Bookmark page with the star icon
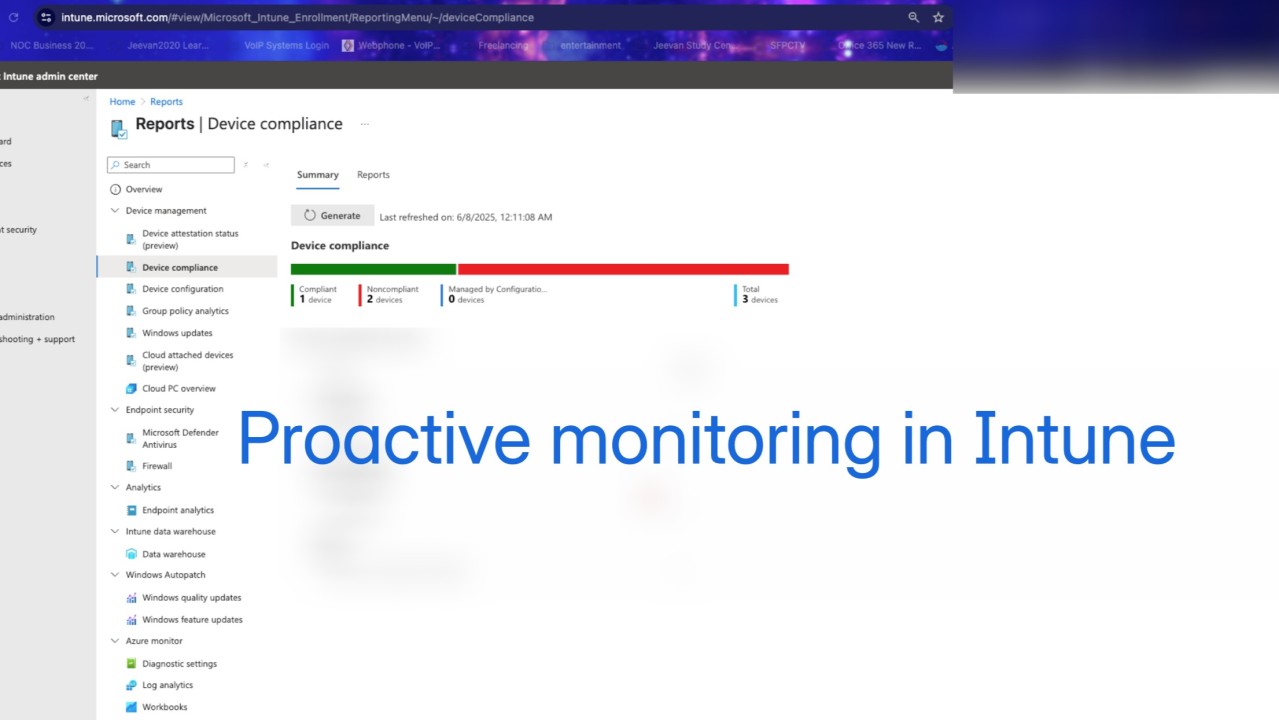Screen dimensions: 1279x720 tap(938, 17)
